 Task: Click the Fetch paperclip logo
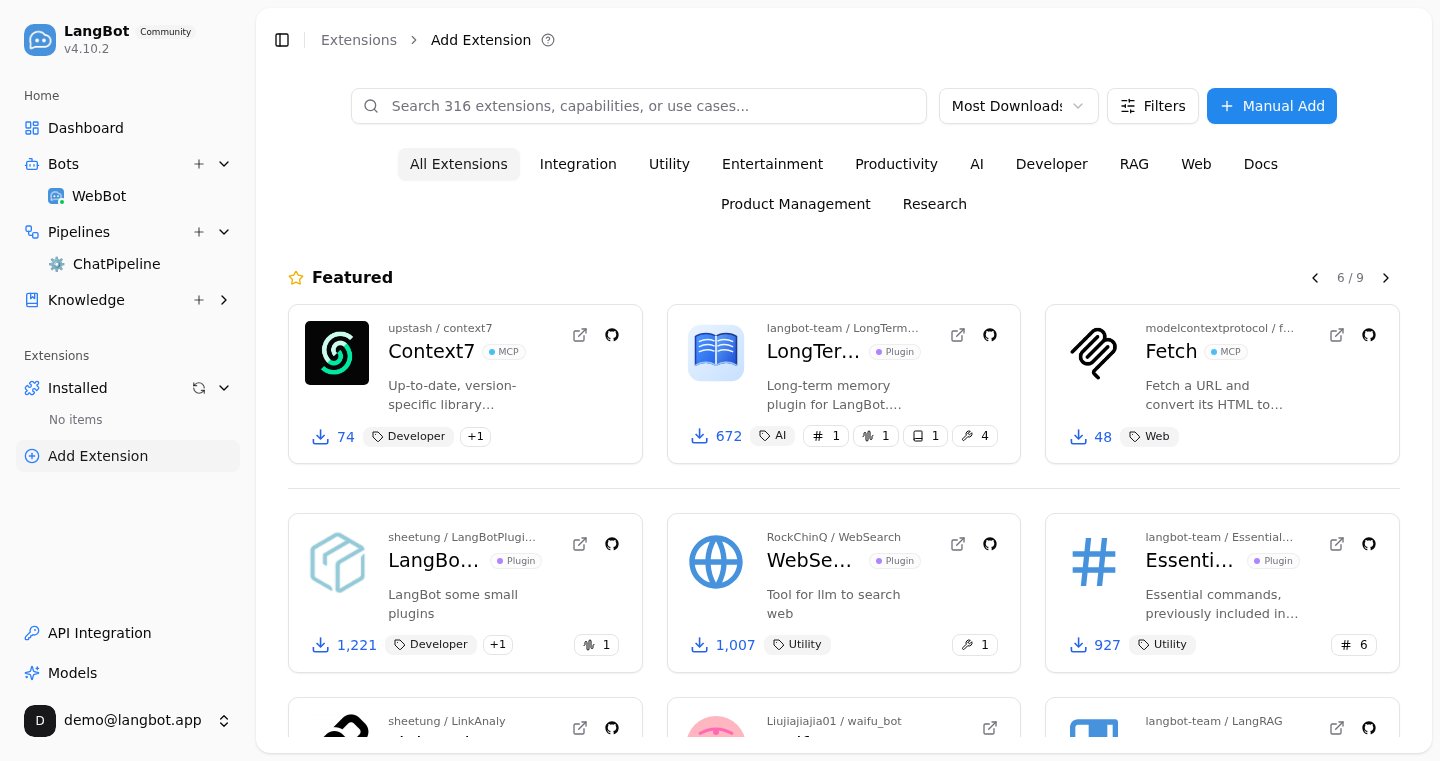point(1094,353)
